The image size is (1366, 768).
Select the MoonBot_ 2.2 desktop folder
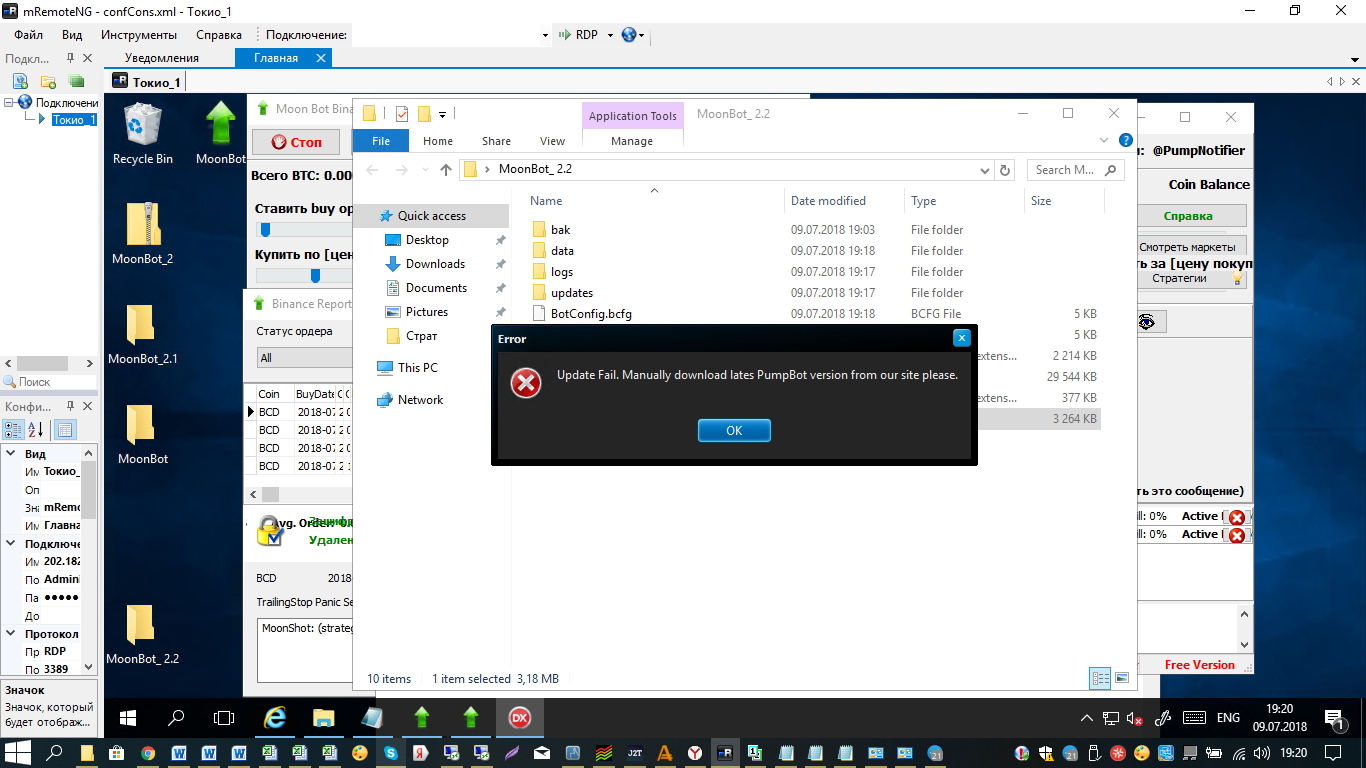coord(143,633)
